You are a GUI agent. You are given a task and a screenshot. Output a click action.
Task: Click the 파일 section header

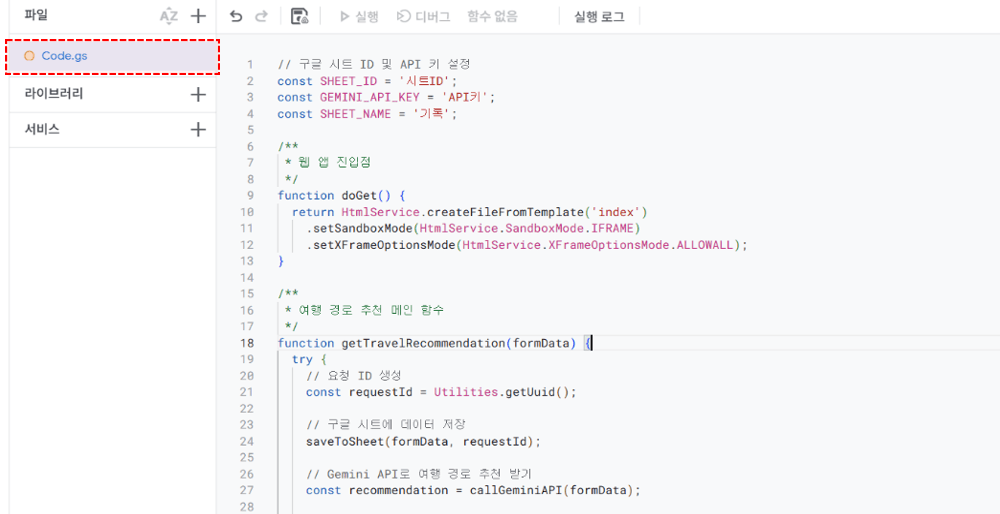pyautogui.click(x=36, y=15)
